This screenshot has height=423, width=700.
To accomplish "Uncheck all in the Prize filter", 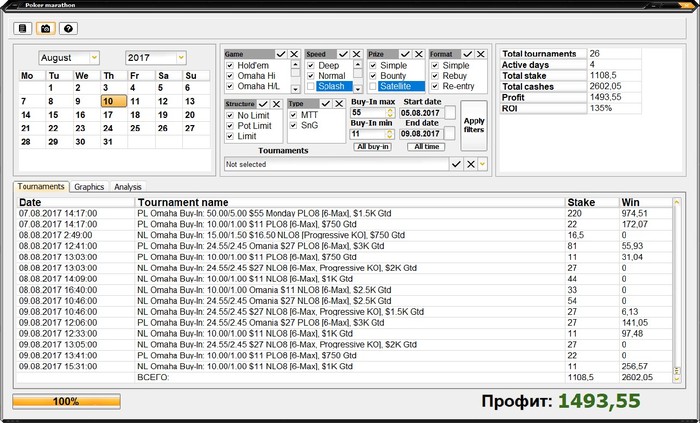I will coord(419,54).
